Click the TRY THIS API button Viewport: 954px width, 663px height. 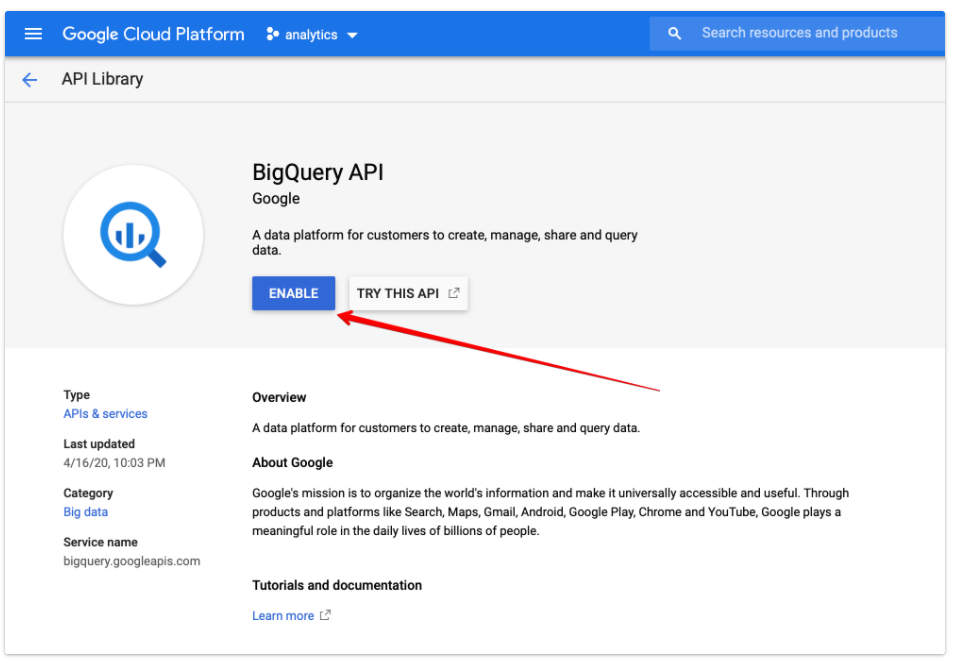(x=408, y=293)
